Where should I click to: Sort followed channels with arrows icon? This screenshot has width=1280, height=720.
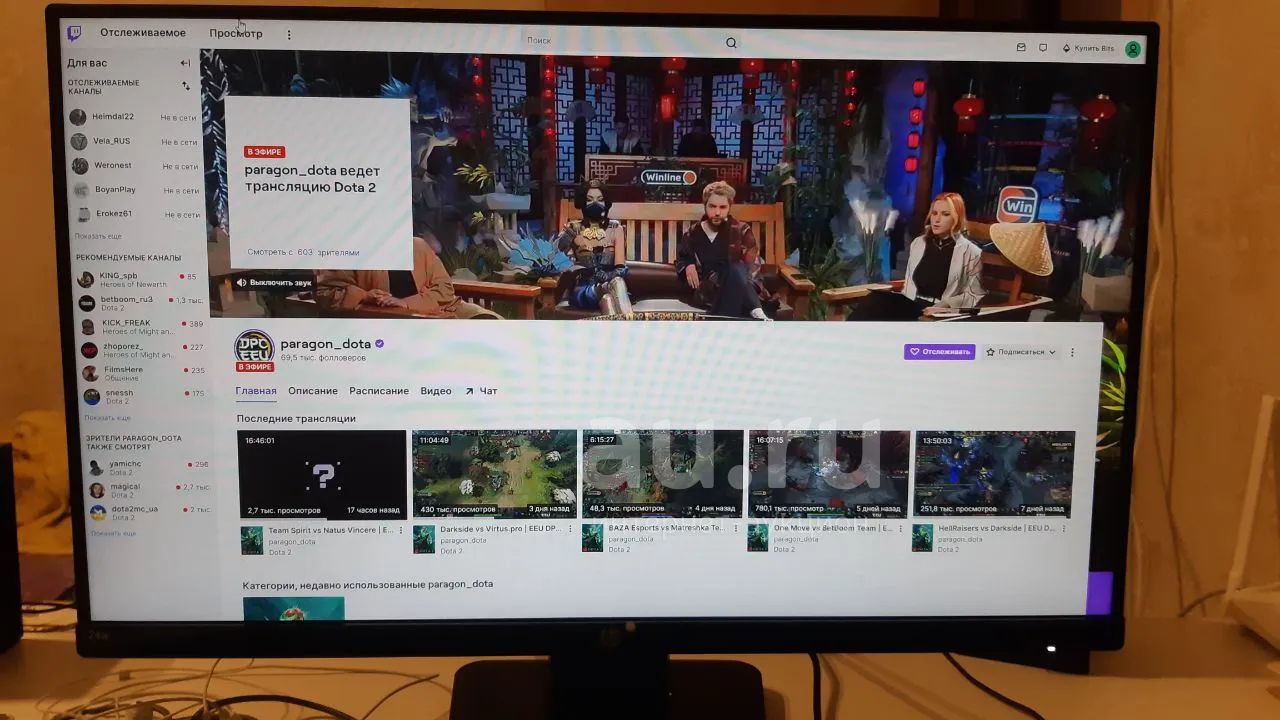[x=186, y=86]
